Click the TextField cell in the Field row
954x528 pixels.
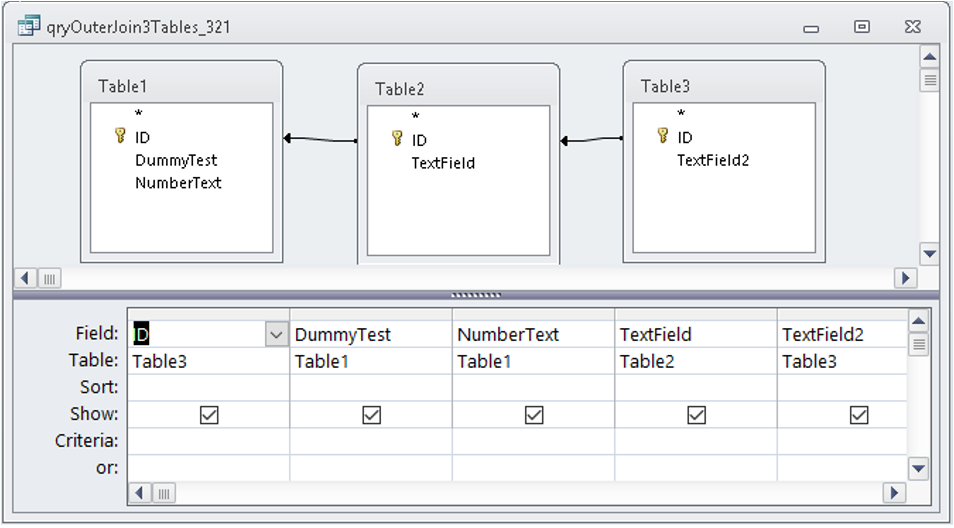tap(696, 335)
